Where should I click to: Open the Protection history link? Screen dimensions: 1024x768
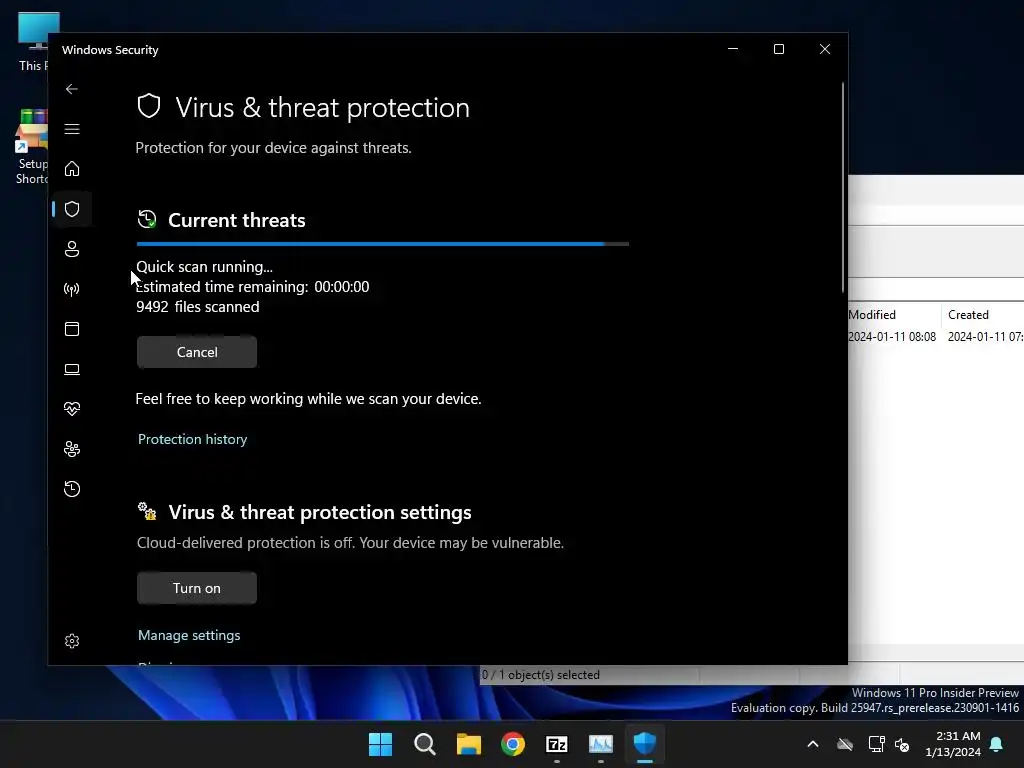(193, 440)
